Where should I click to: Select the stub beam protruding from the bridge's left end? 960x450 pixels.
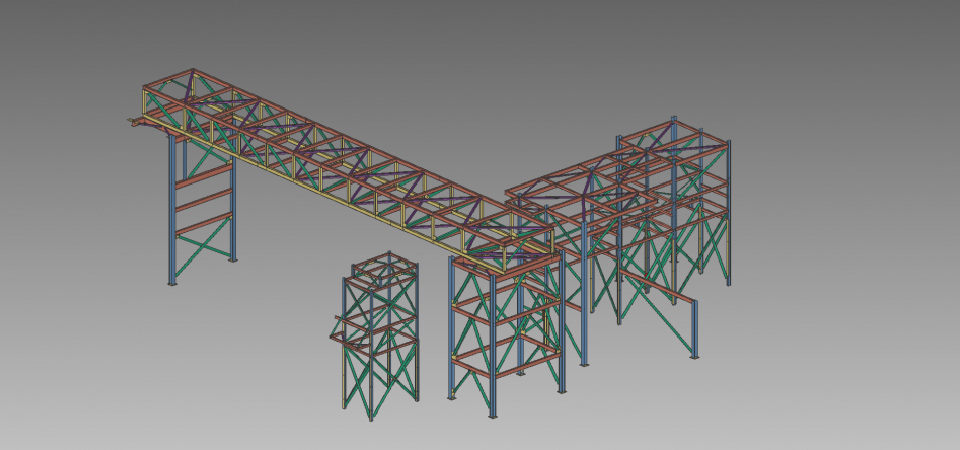click(135, 122)
